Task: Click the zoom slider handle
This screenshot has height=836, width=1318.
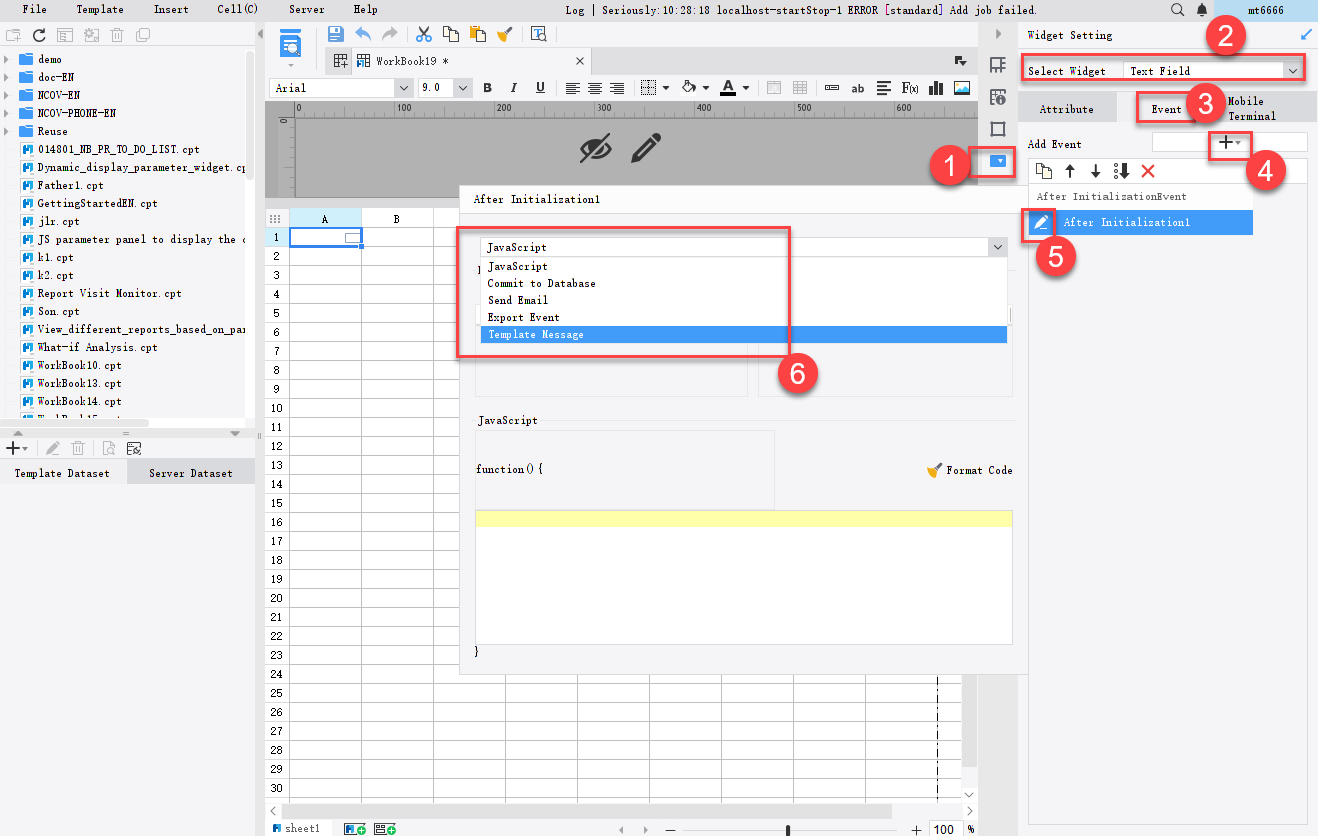Action: pos(788,830)
